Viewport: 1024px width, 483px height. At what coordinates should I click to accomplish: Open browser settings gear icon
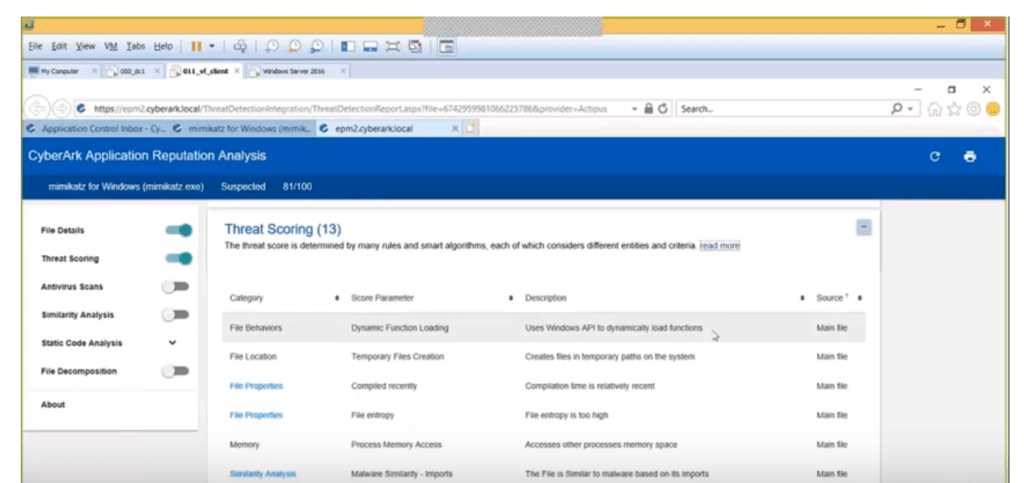coord(973,109)
